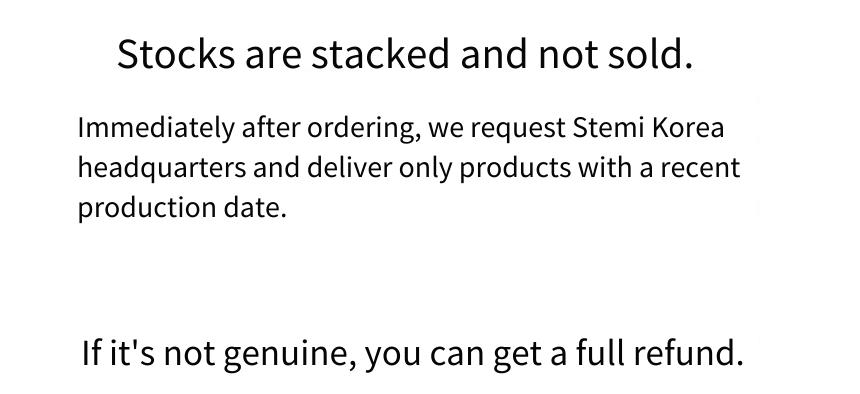The image size is (860, 394).
Task: Click the word "production" in the last paragraph line
Action: [x=149, y=209]
